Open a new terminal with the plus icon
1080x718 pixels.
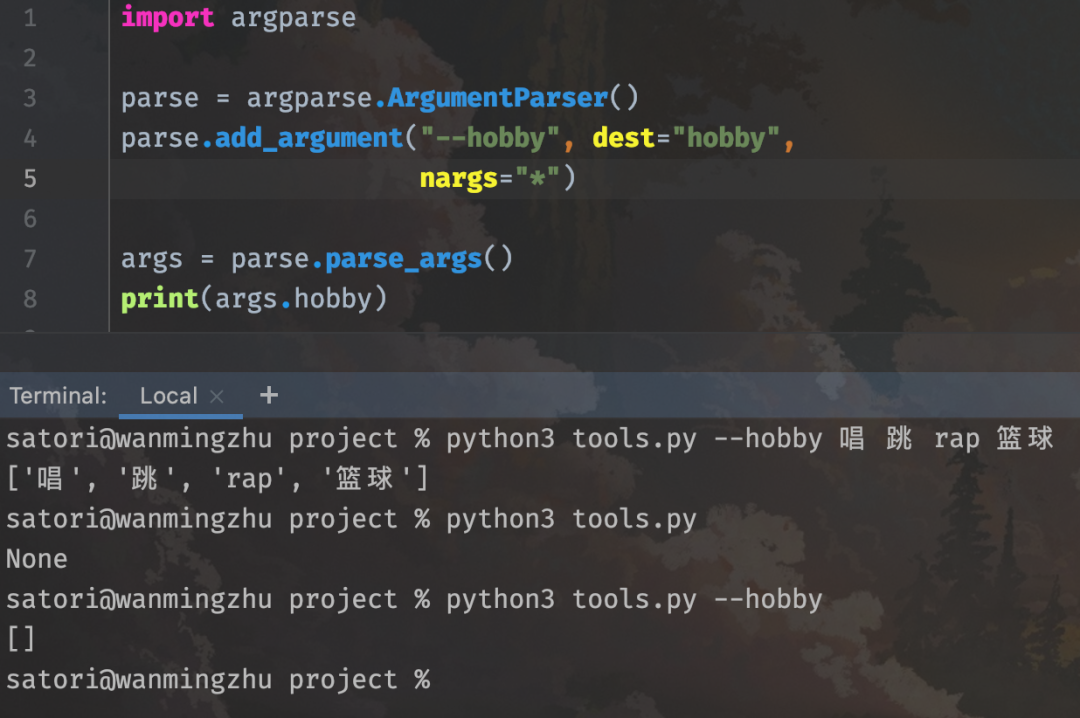268,395
